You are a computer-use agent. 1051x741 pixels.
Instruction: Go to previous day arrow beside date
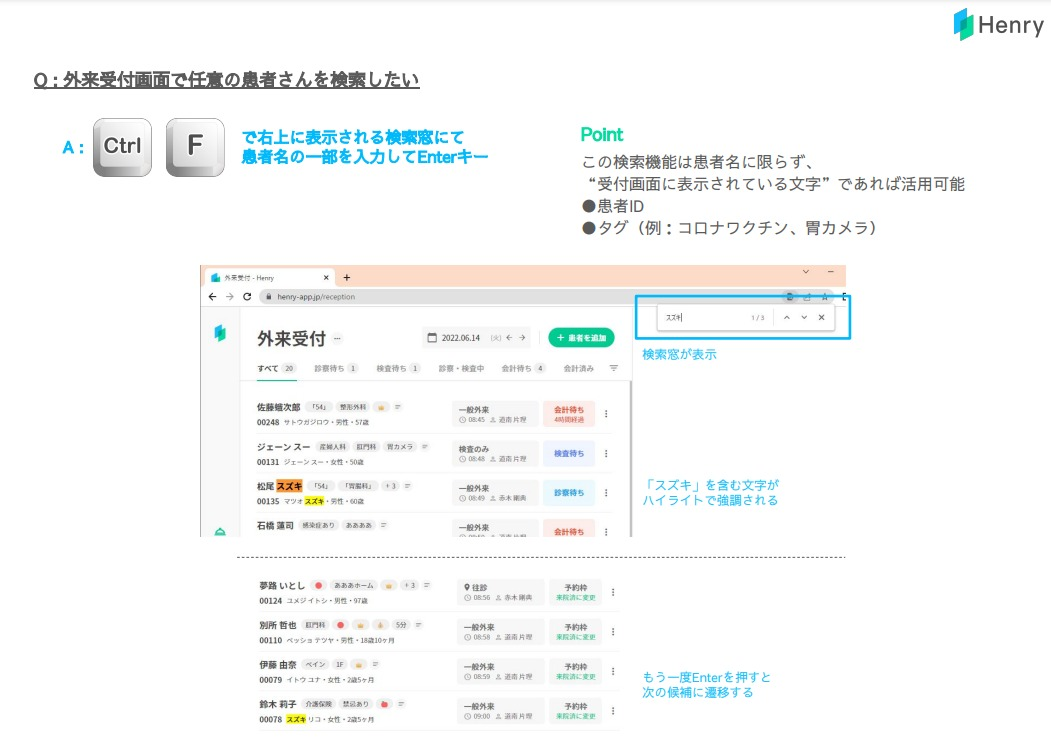(x=509, y=338)
